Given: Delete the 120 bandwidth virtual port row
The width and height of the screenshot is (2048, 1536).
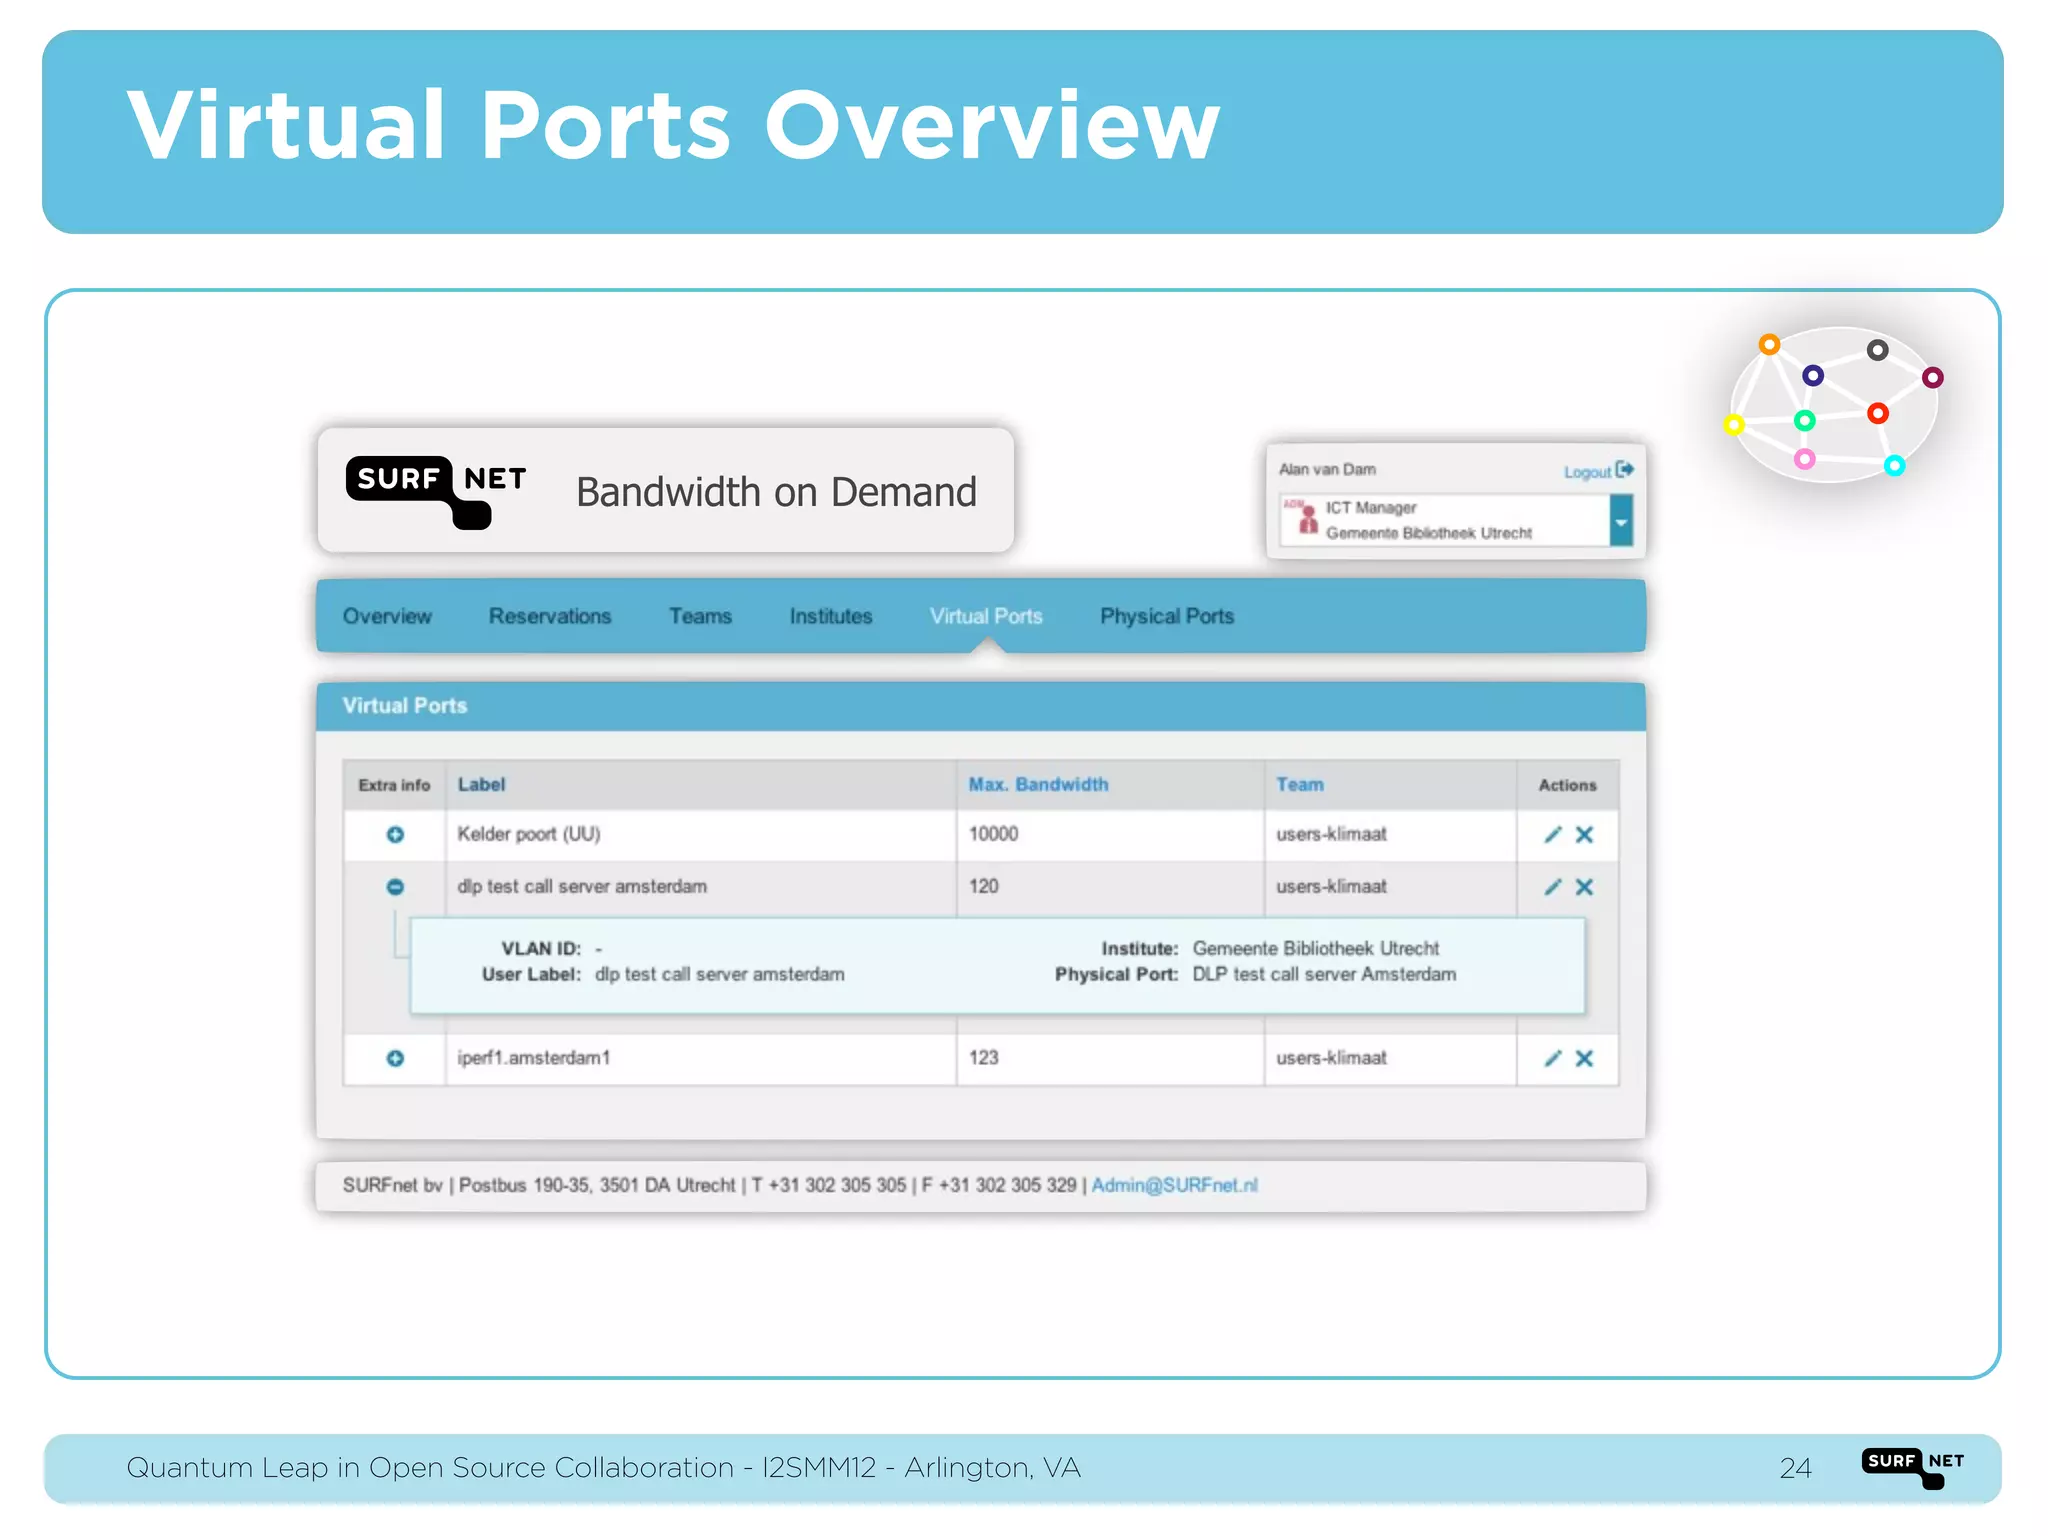Looking at the screenshot, I should (x=1585, y=887).
